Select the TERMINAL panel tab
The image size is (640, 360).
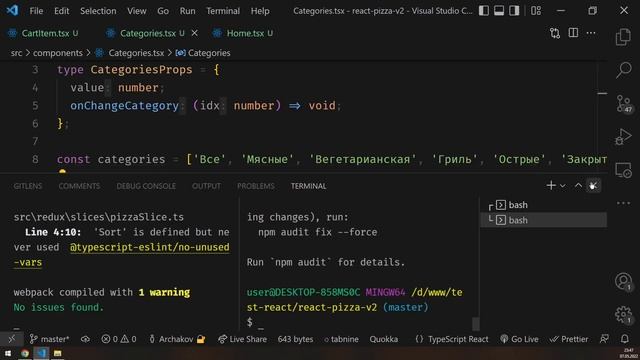click(x=309, y=186)
